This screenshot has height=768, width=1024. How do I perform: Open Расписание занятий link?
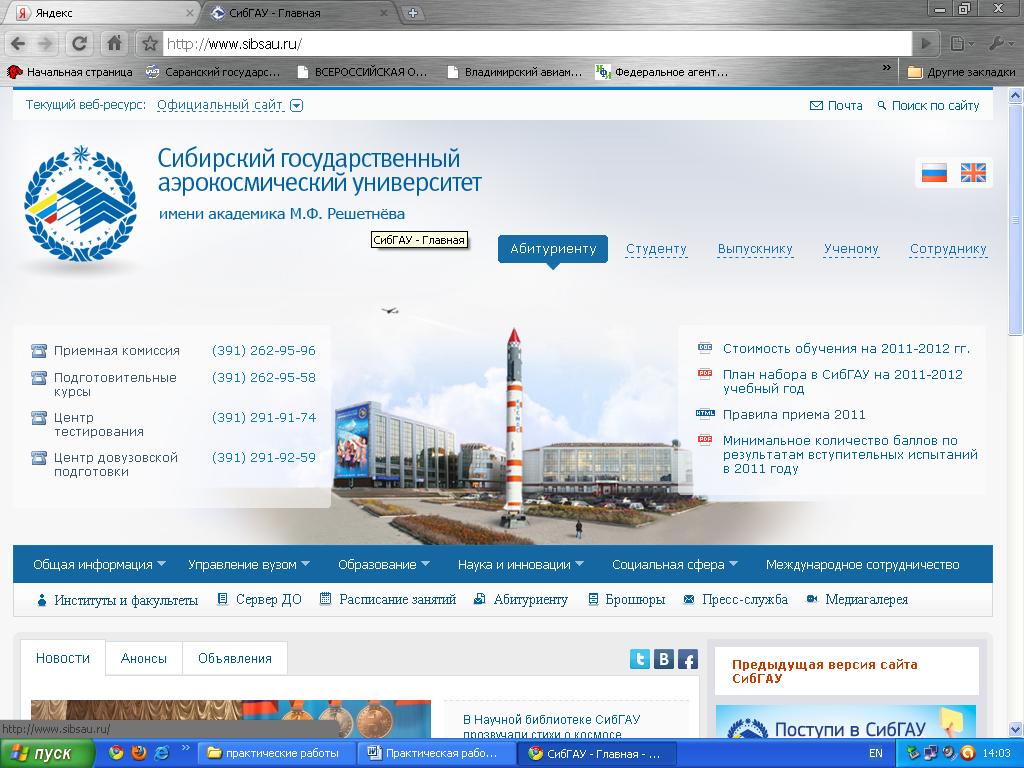(x=388, y=600)
